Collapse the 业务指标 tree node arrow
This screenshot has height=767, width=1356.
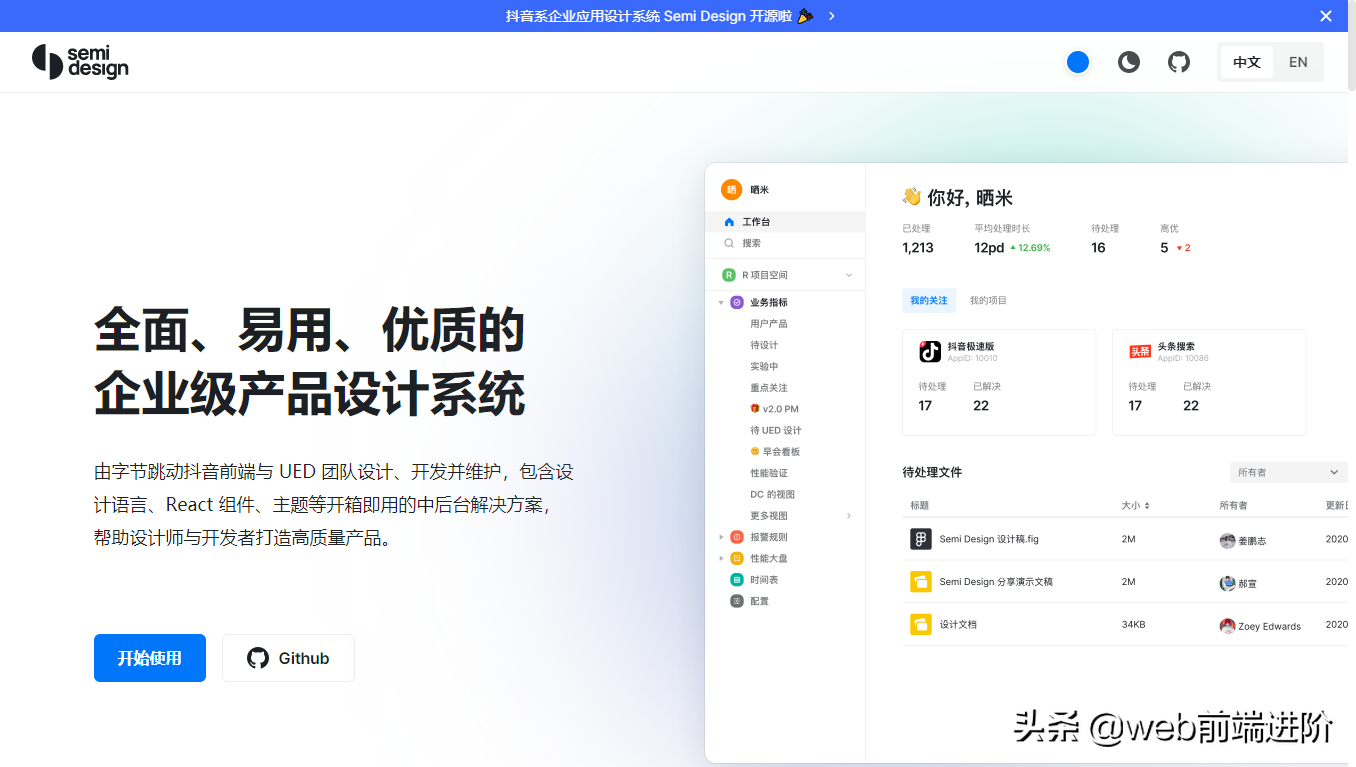click(x=721, y=302)
